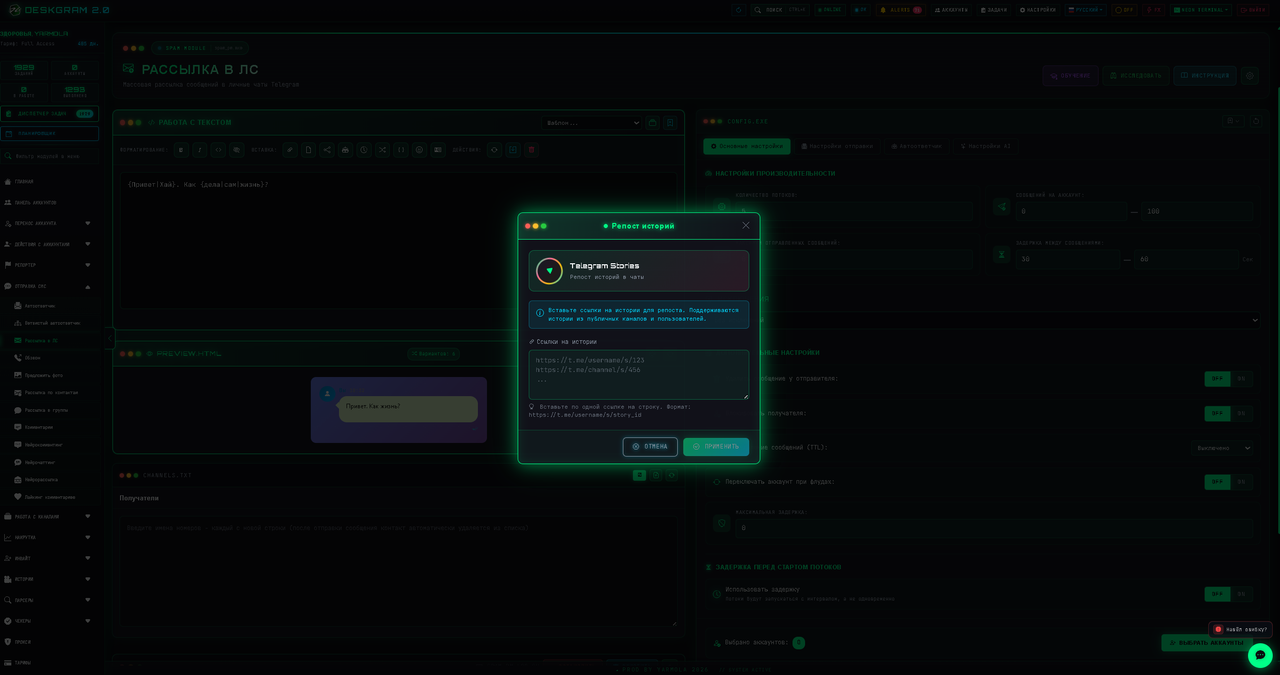Open Аккаунты in the top bar

(951, 10)
